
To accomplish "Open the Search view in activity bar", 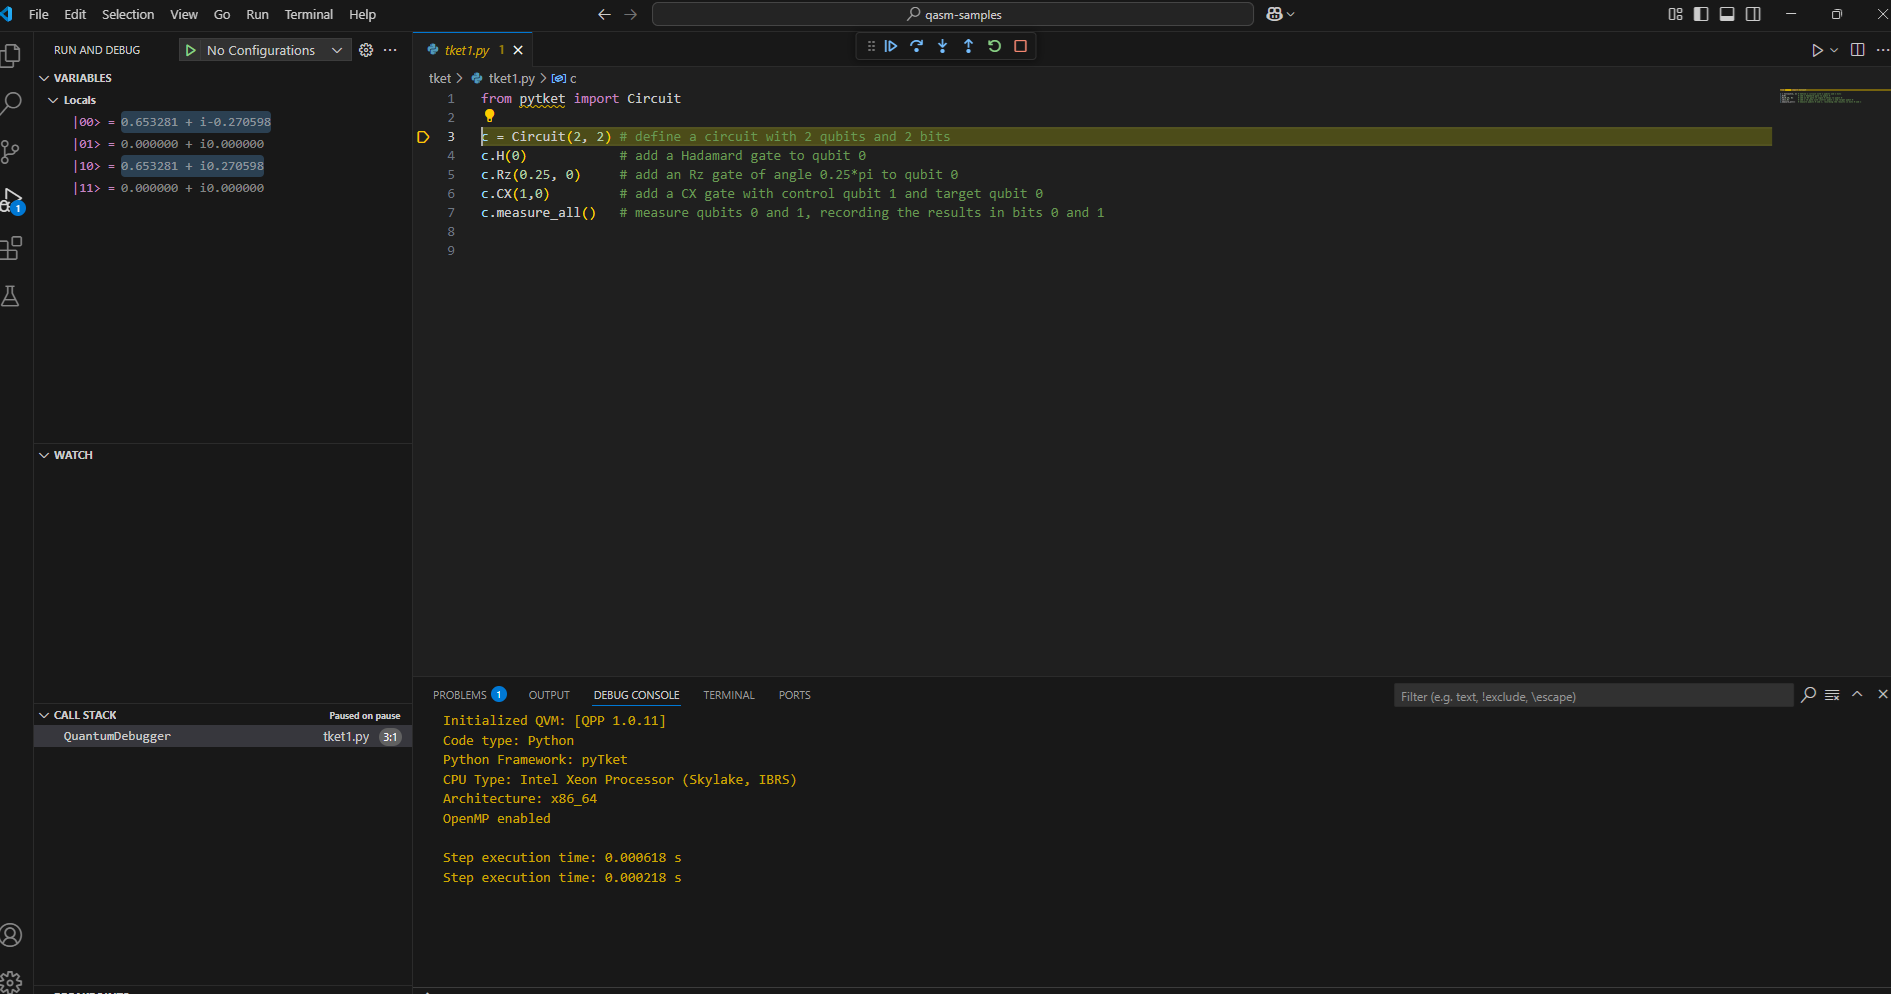I will coord(11,103).
